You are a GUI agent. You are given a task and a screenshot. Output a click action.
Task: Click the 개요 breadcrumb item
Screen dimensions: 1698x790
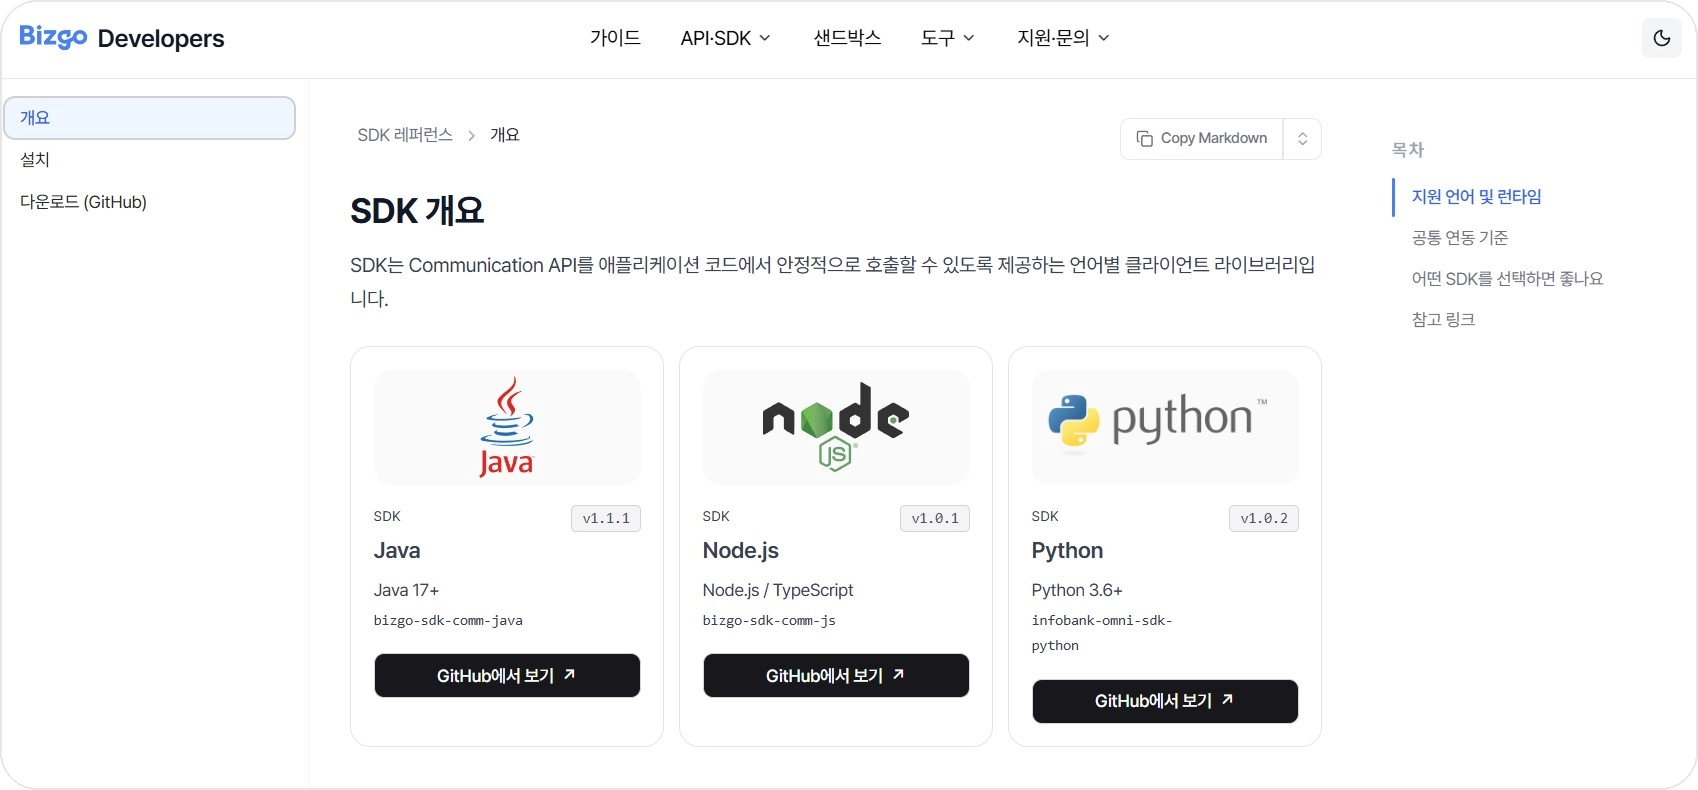click(505, 135)
